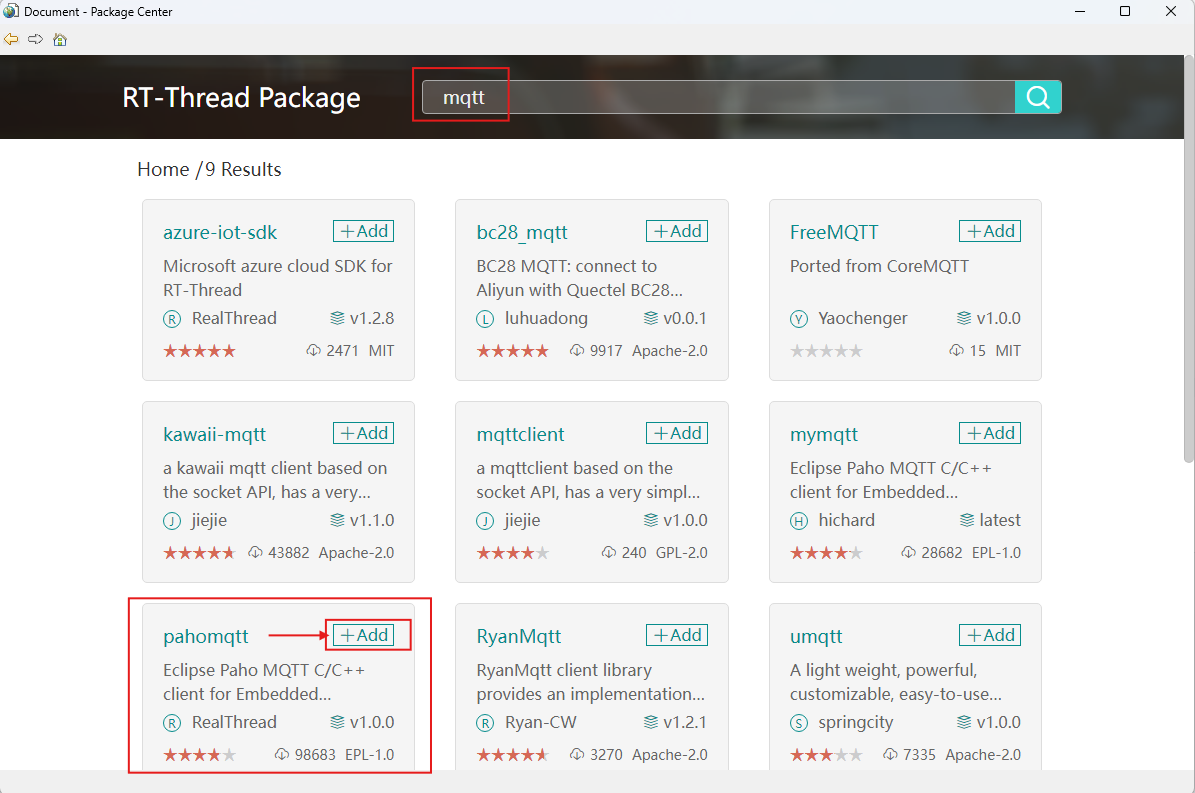This screenshot has width=1195, height=793.
Task: Click the download icon beside 98683
Action: point(282,755)
